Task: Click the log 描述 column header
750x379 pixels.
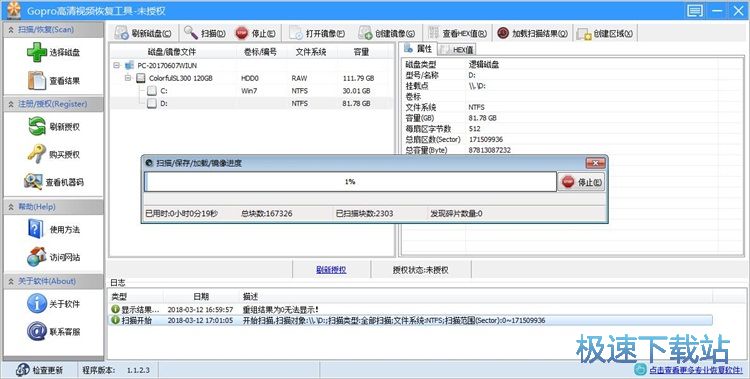Action: click(x=476, y=297)
